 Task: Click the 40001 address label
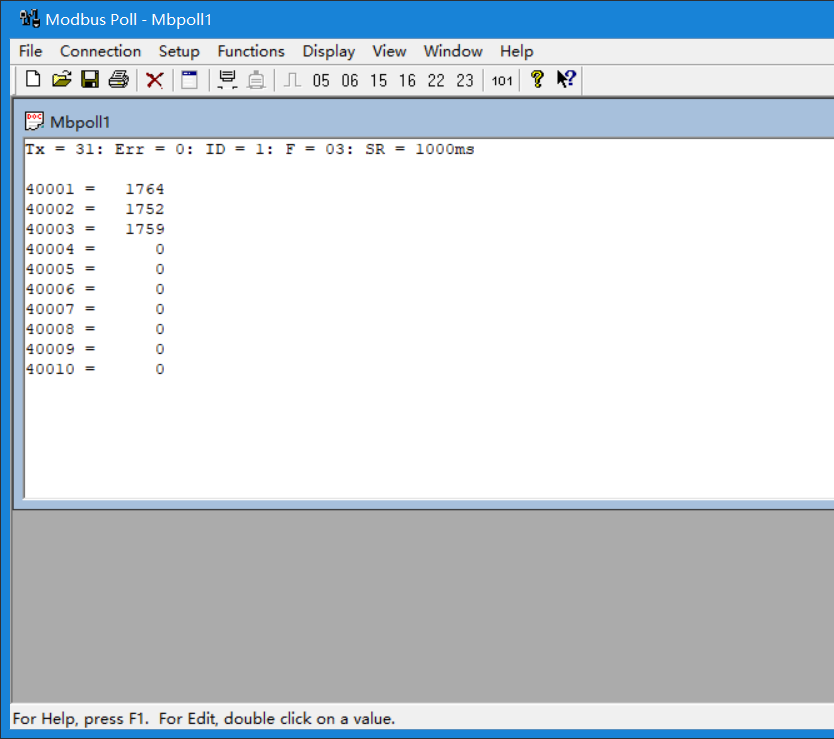pyautogui.click(x=50, y=189)
